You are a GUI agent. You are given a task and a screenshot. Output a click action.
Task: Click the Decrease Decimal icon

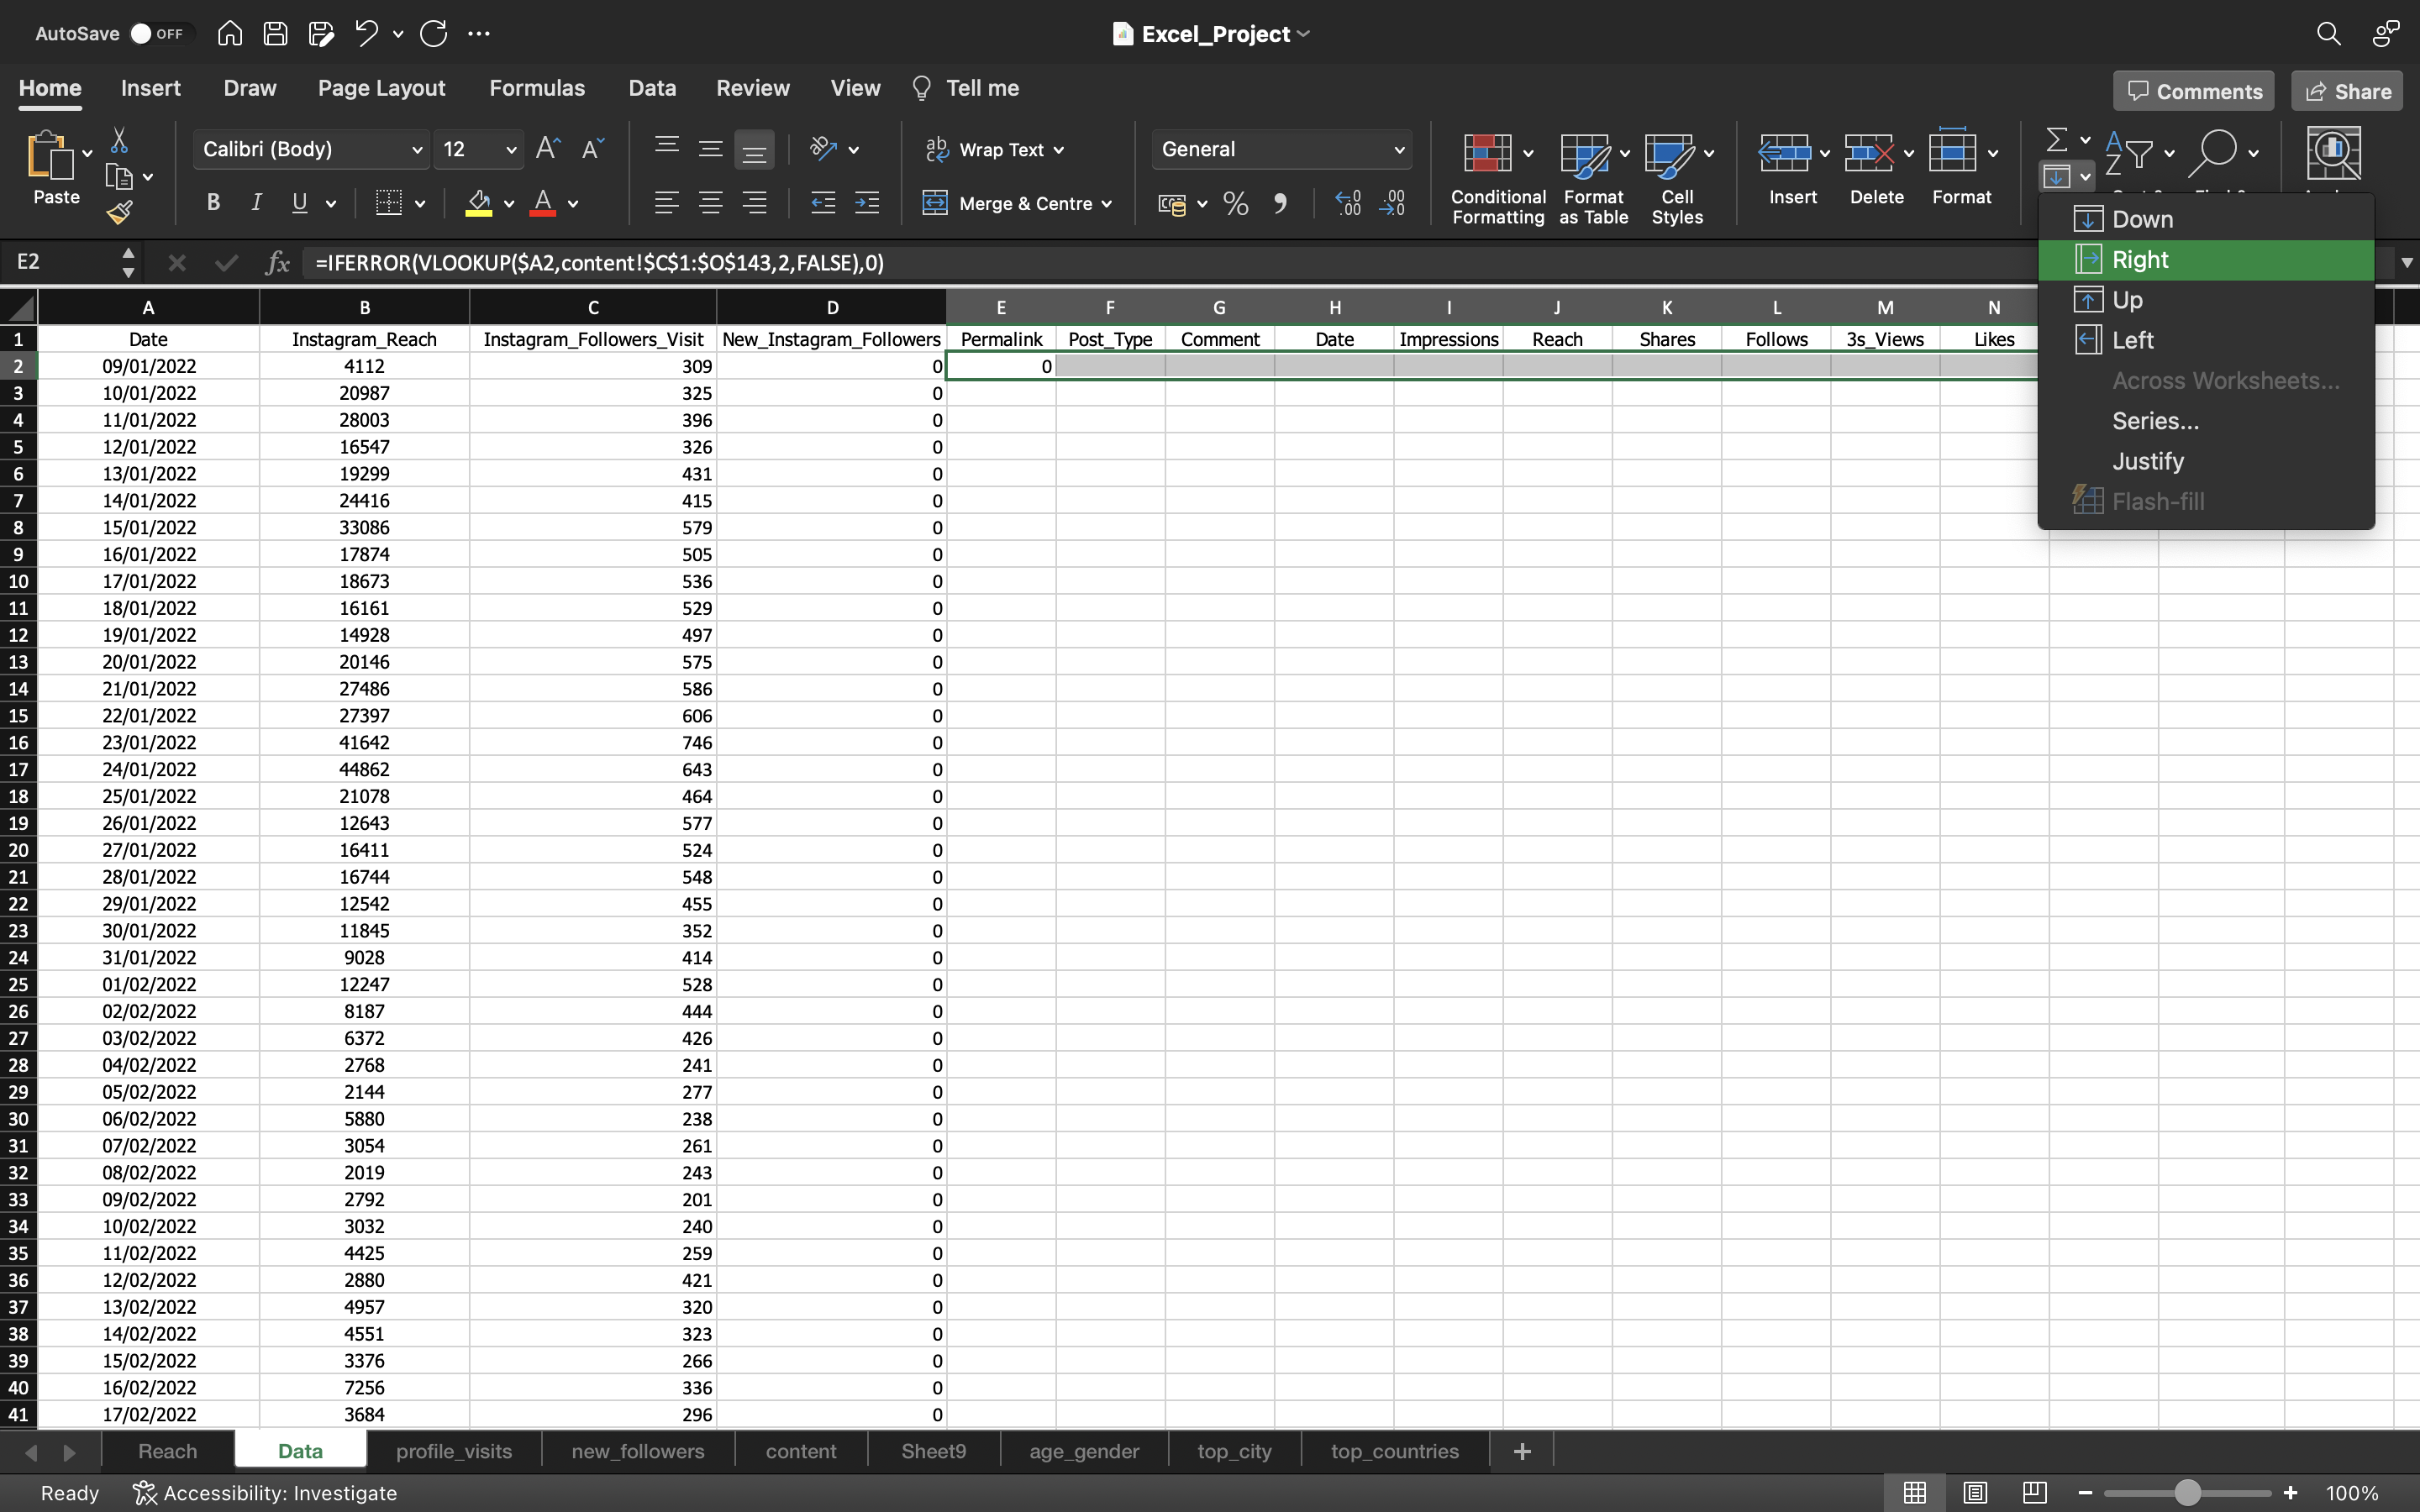(1392, 204)
